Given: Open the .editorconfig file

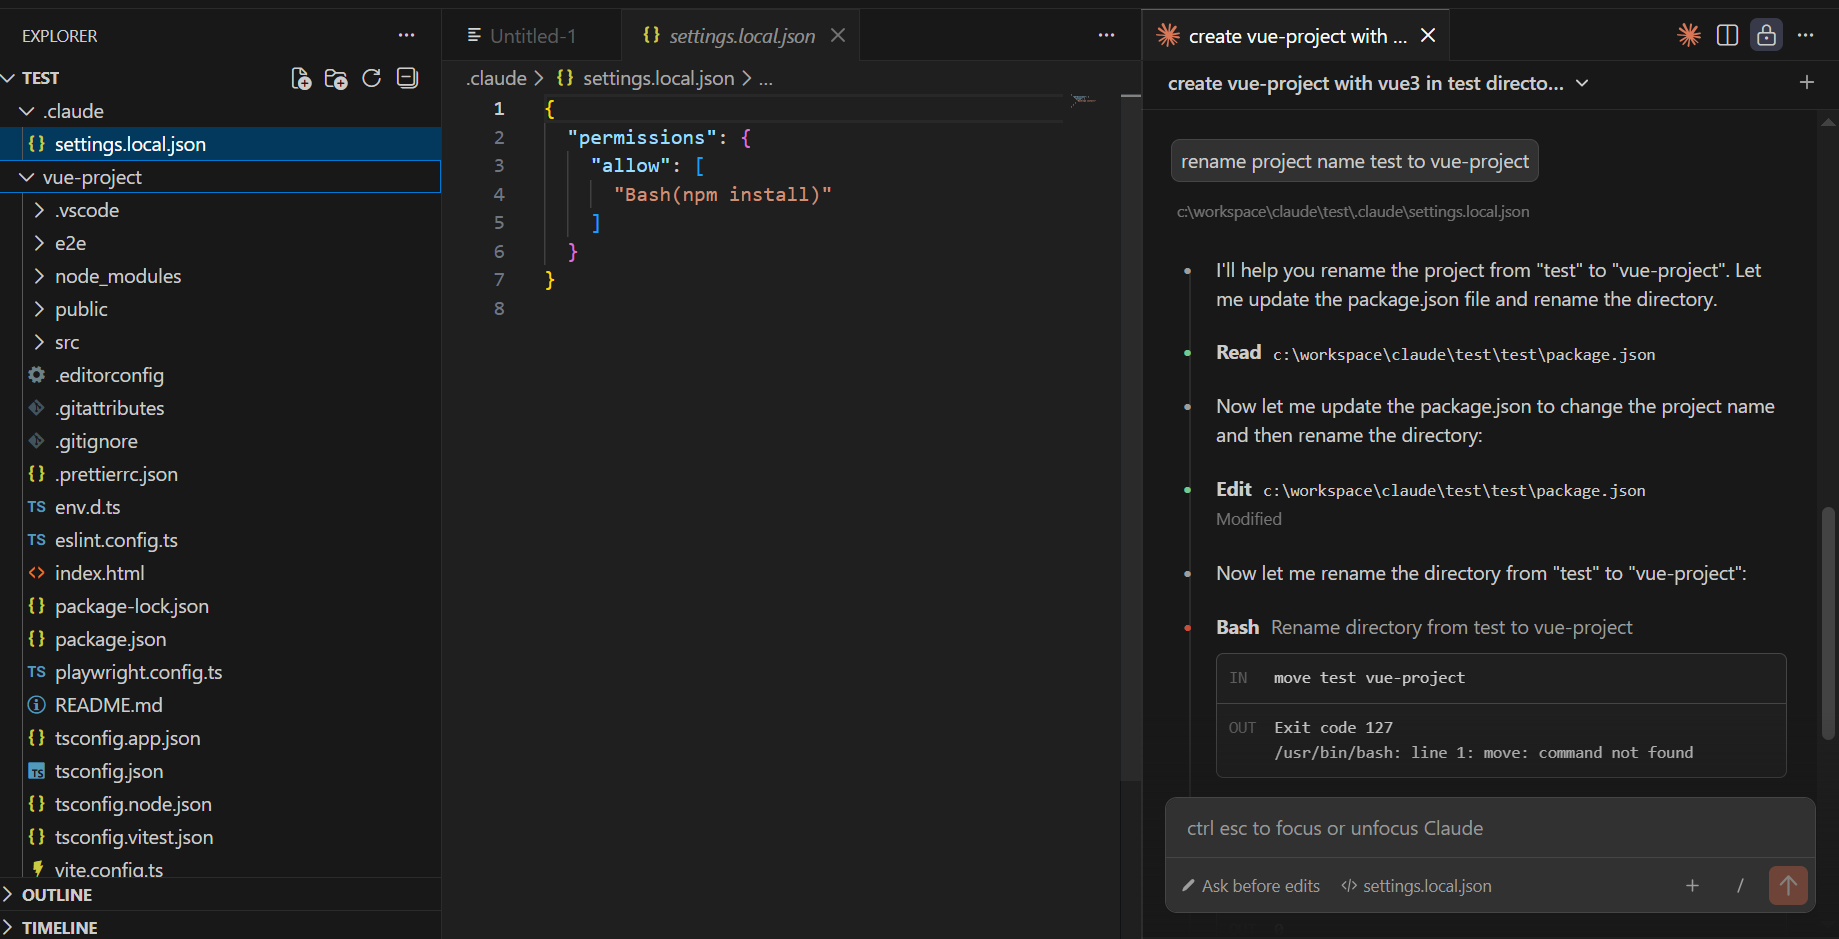Looking at the screenshot, I should [x=220, y=375].
